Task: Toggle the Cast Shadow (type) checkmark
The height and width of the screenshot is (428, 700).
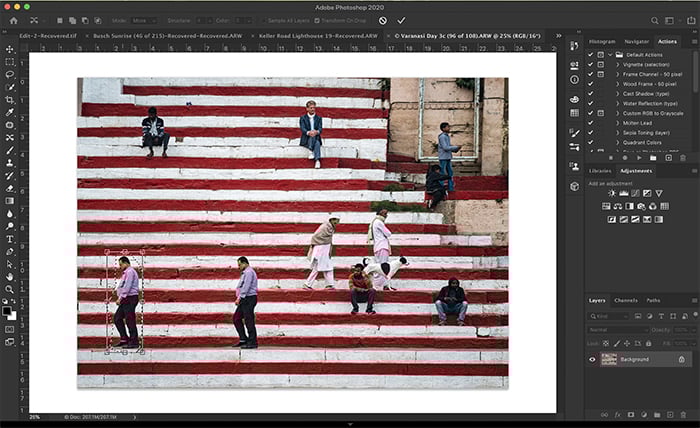Action: pyautogui.click(x=591, y=94)
